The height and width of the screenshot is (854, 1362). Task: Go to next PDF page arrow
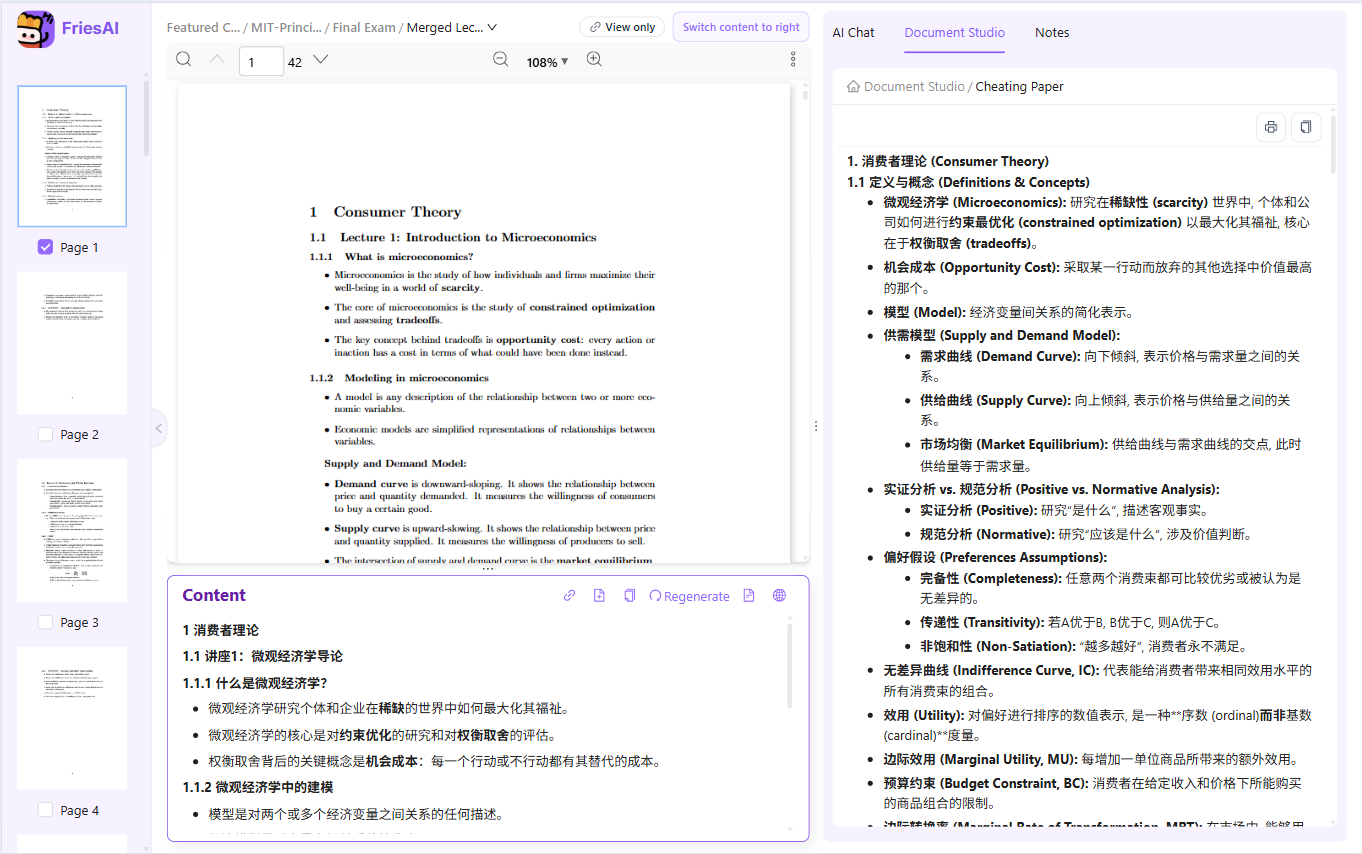(321, 60)
